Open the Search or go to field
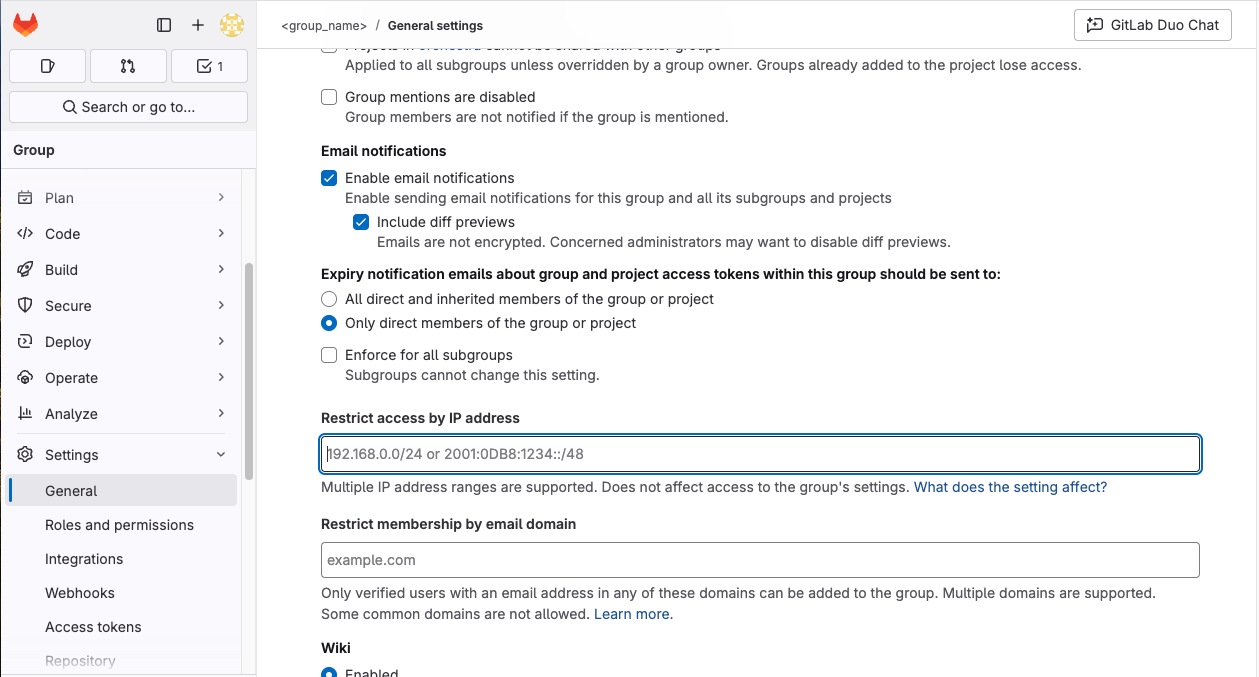The image size is (1259, 677). tap(128, 106)
